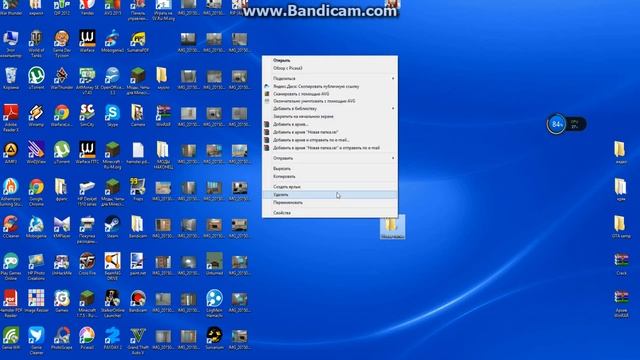The height and width of the screenshot is (360, 640).
Task: Expand the Отправить submenu
Action: coord(329,158)
